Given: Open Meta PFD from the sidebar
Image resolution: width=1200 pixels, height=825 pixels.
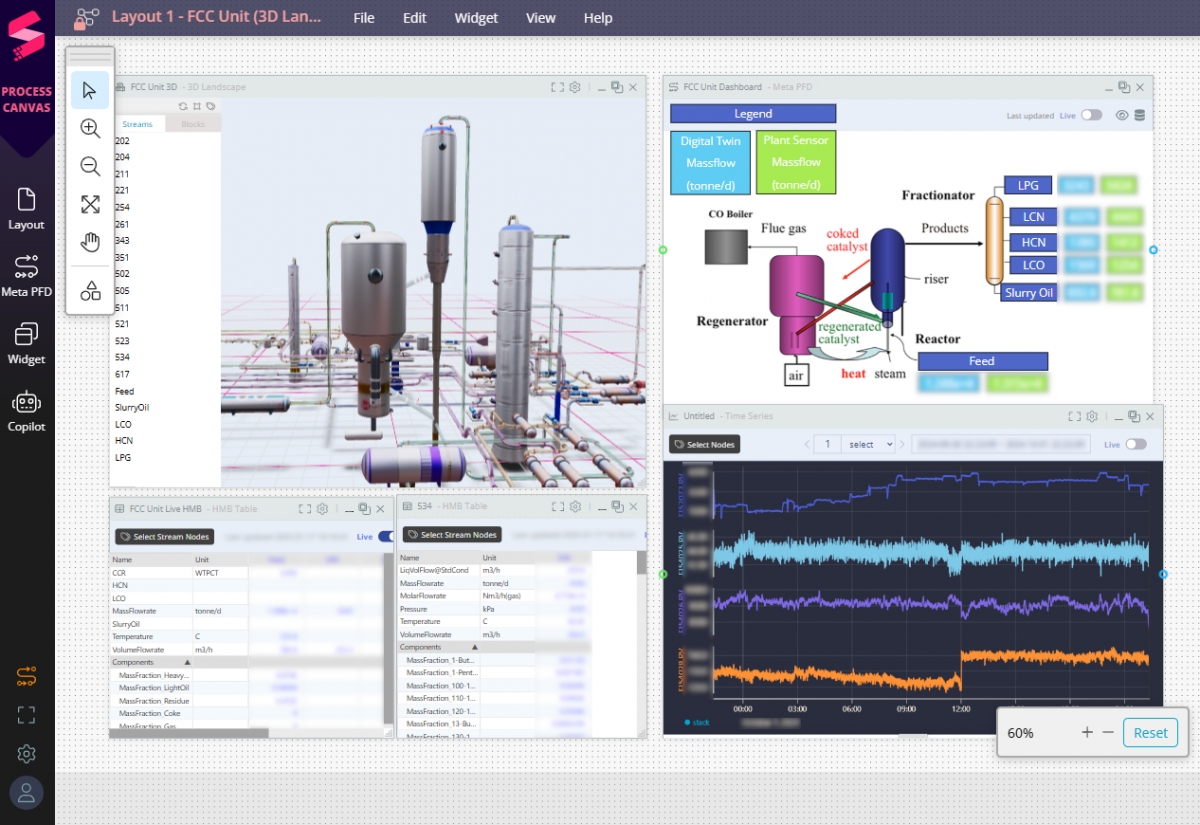Looking at the screenshot, I should point(27,277).
